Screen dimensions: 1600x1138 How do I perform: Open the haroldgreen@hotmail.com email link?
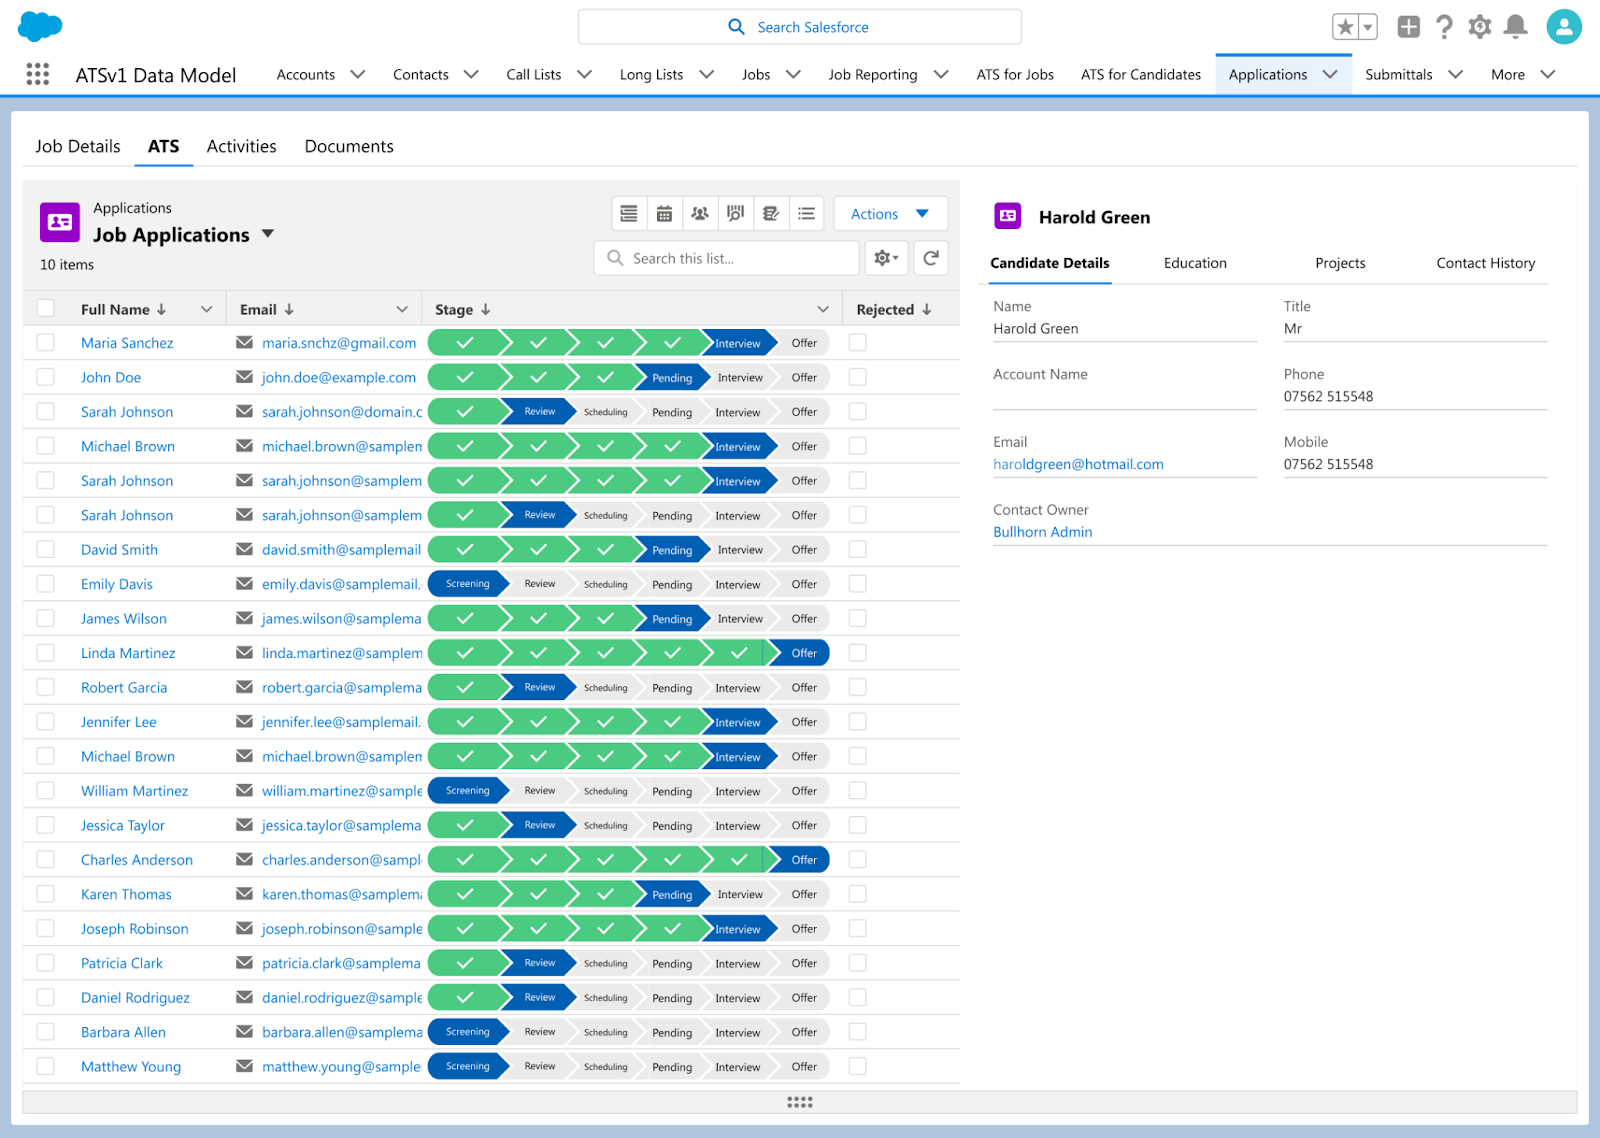1078,464
